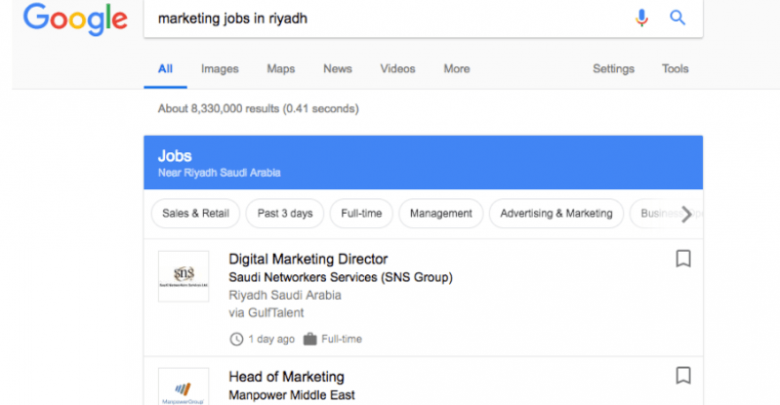780x405 pixels.
Task: Start voice search with microphone icon
Action: [642, 18]
